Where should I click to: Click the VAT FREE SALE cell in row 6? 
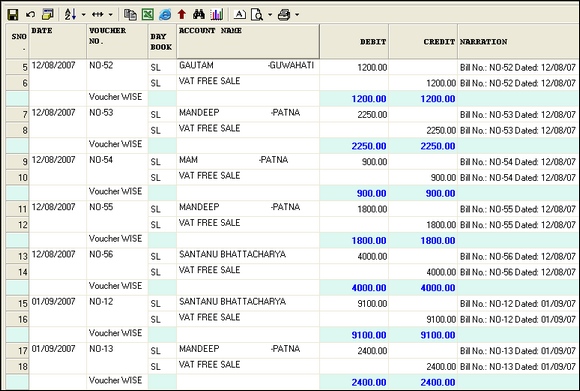tap(248, 82)
